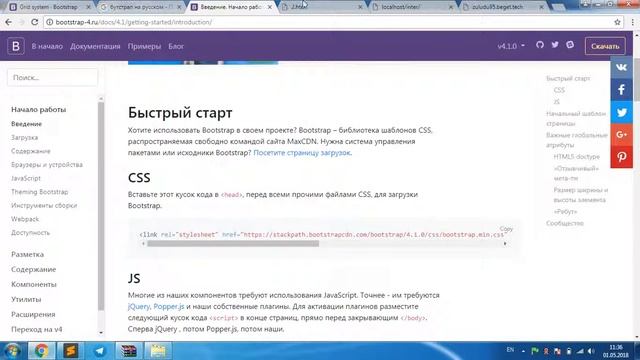Click the taskbar clock 11:06
Screen dimensions: 640x360
[x=616, y=351]
